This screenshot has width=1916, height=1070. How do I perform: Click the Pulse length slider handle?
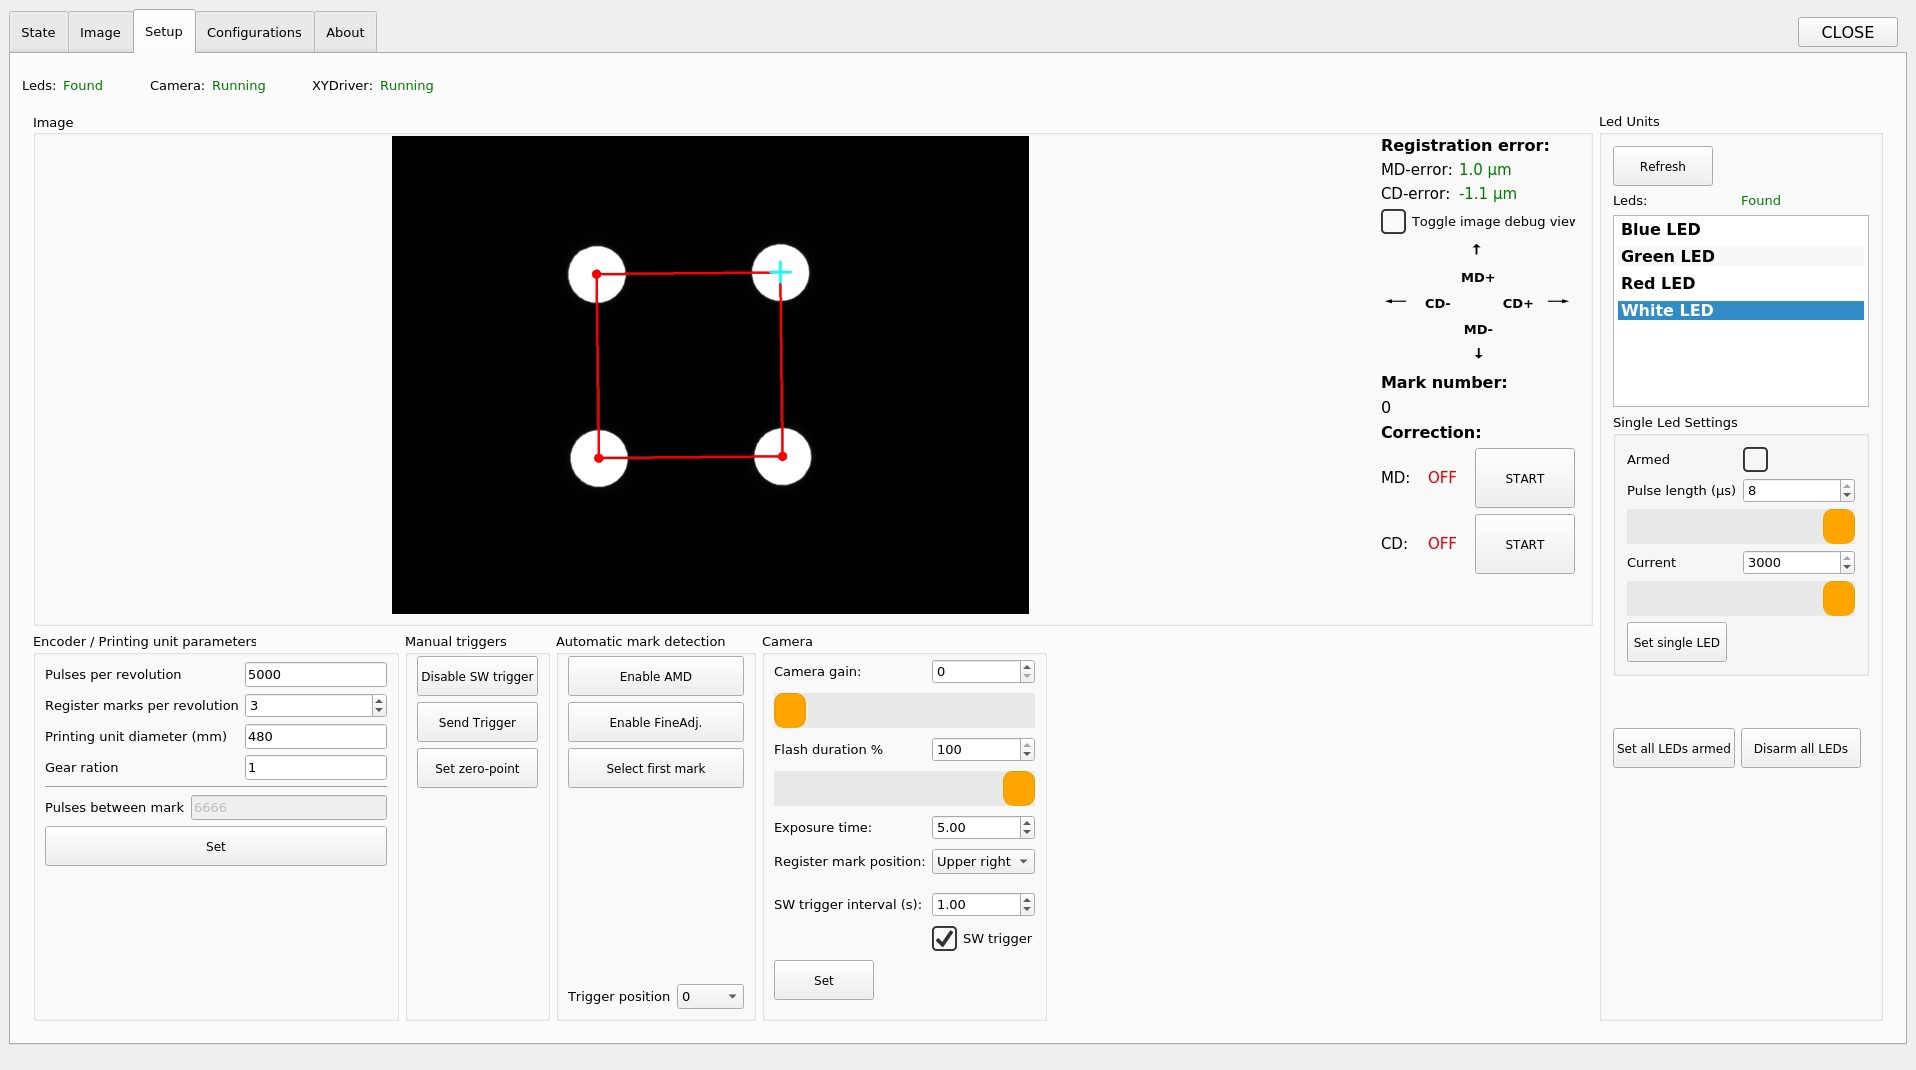tap(1838, 527)
